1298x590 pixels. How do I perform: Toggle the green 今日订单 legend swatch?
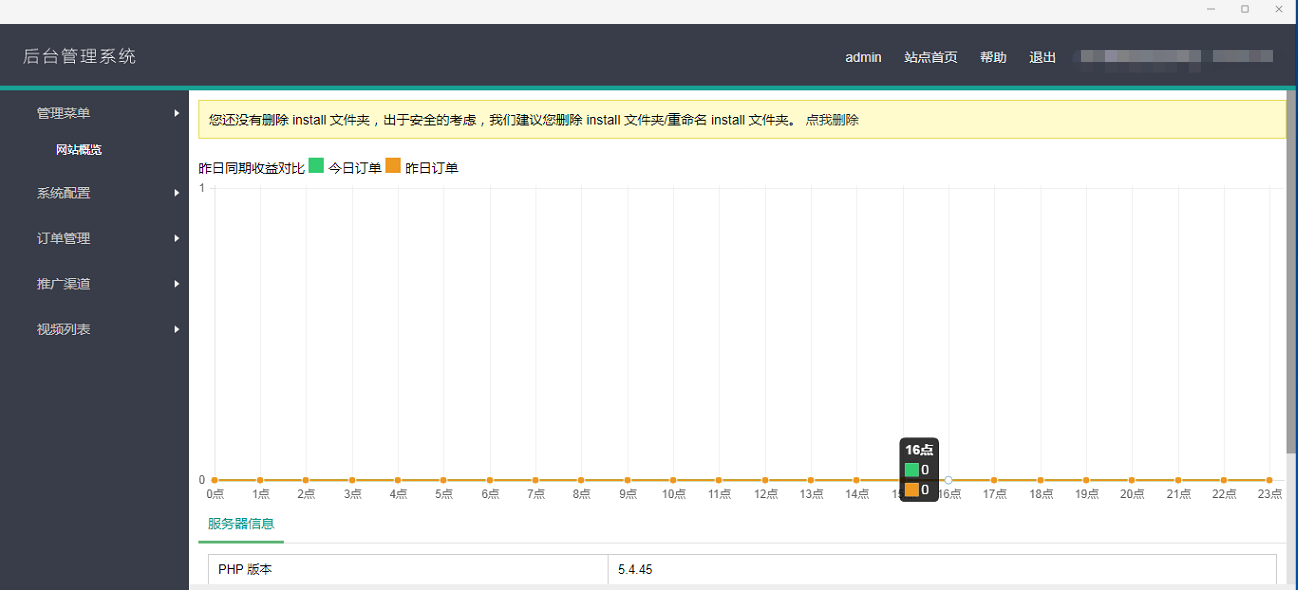pyautogui.click(x=316, y=166)
